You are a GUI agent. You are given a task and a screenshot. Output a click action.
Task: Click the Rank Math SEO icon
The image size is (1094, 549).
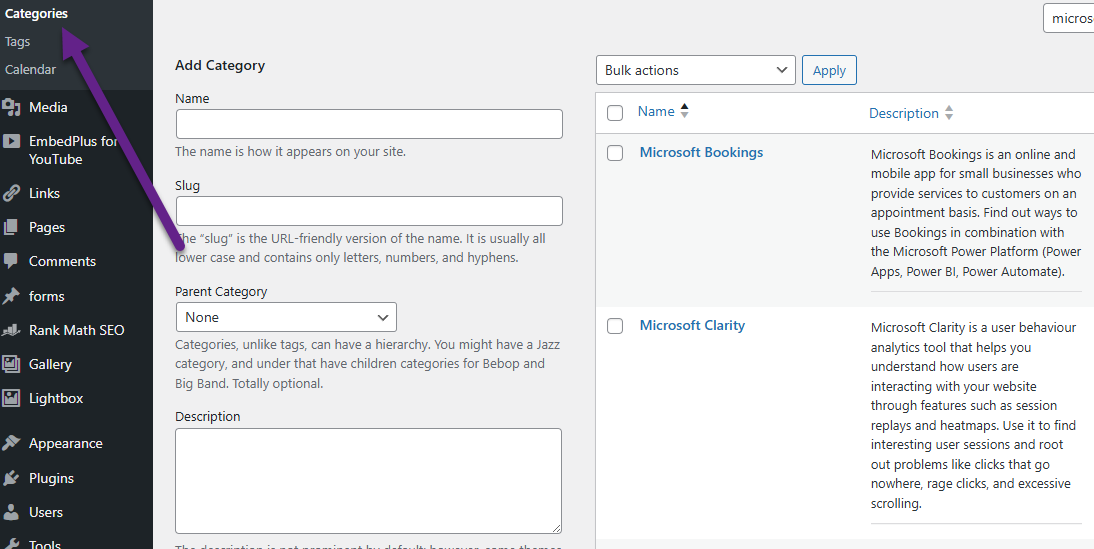point(11,330)
